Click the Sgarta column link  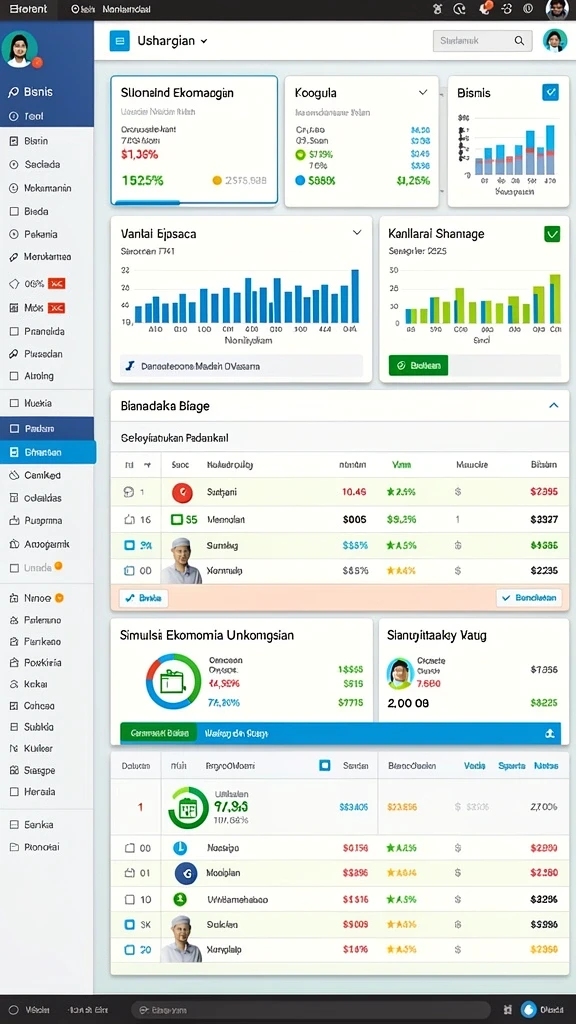511,765
